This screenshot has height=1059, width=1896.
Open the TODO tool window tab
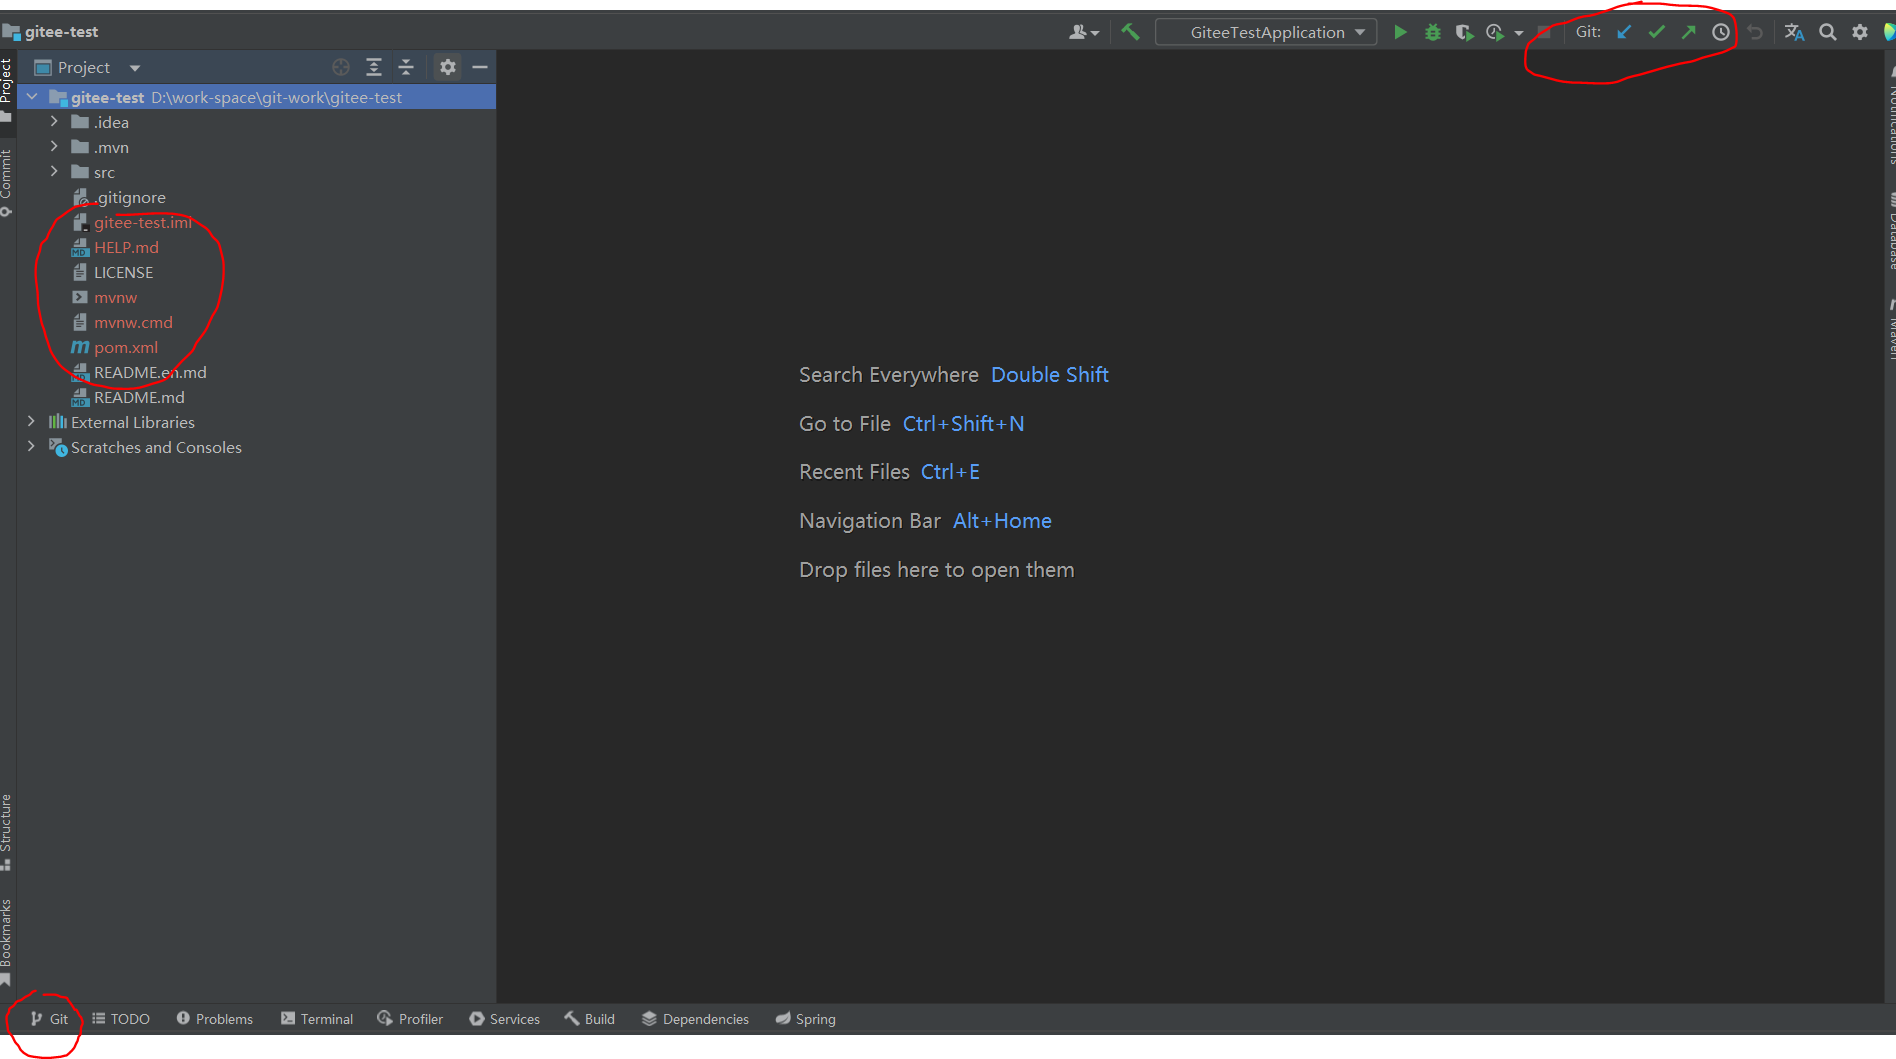[x=121, y=1019]
